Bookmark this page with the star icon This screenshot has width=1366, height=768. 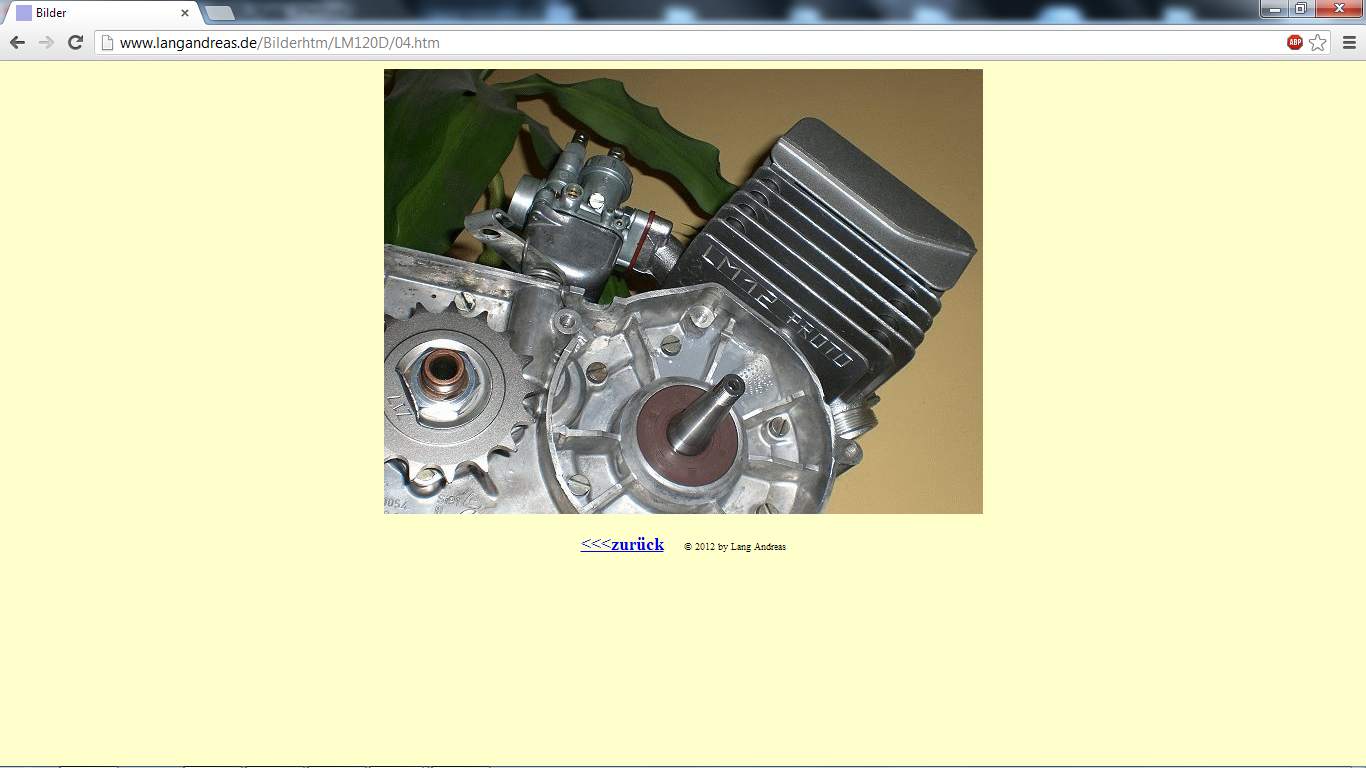click(x=1318, y=42)
